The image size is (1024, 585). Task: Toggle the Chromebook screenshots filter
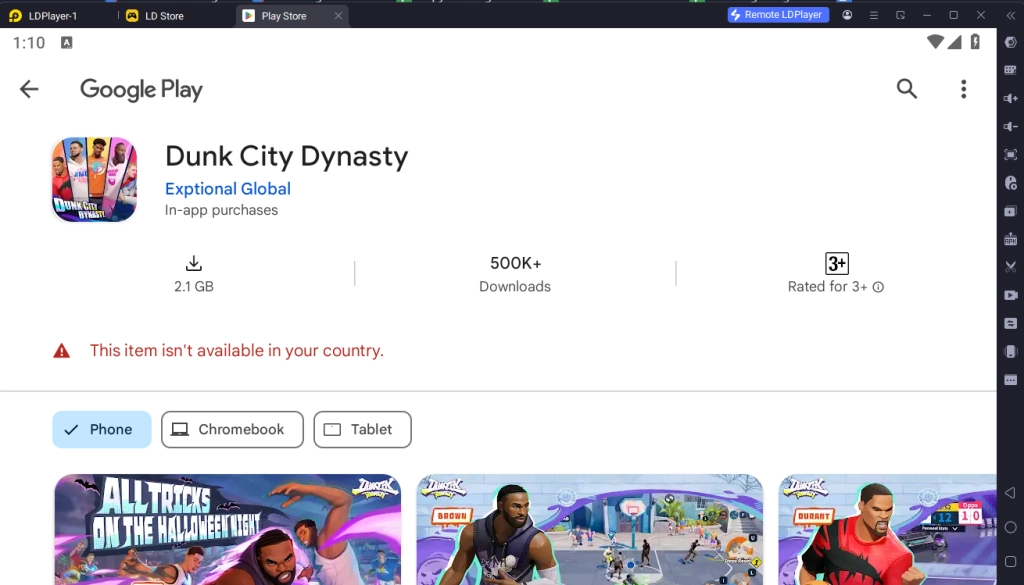(232, 429)
